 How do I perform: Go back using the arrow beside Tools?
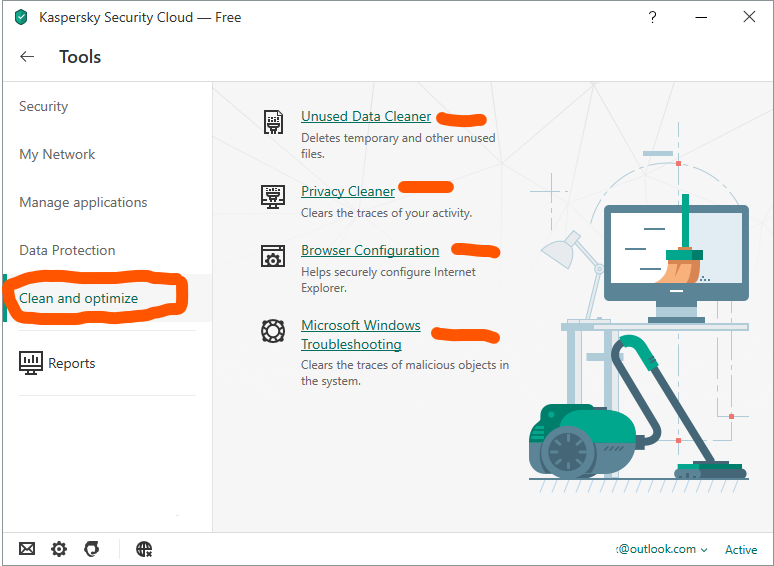[27, 57]
